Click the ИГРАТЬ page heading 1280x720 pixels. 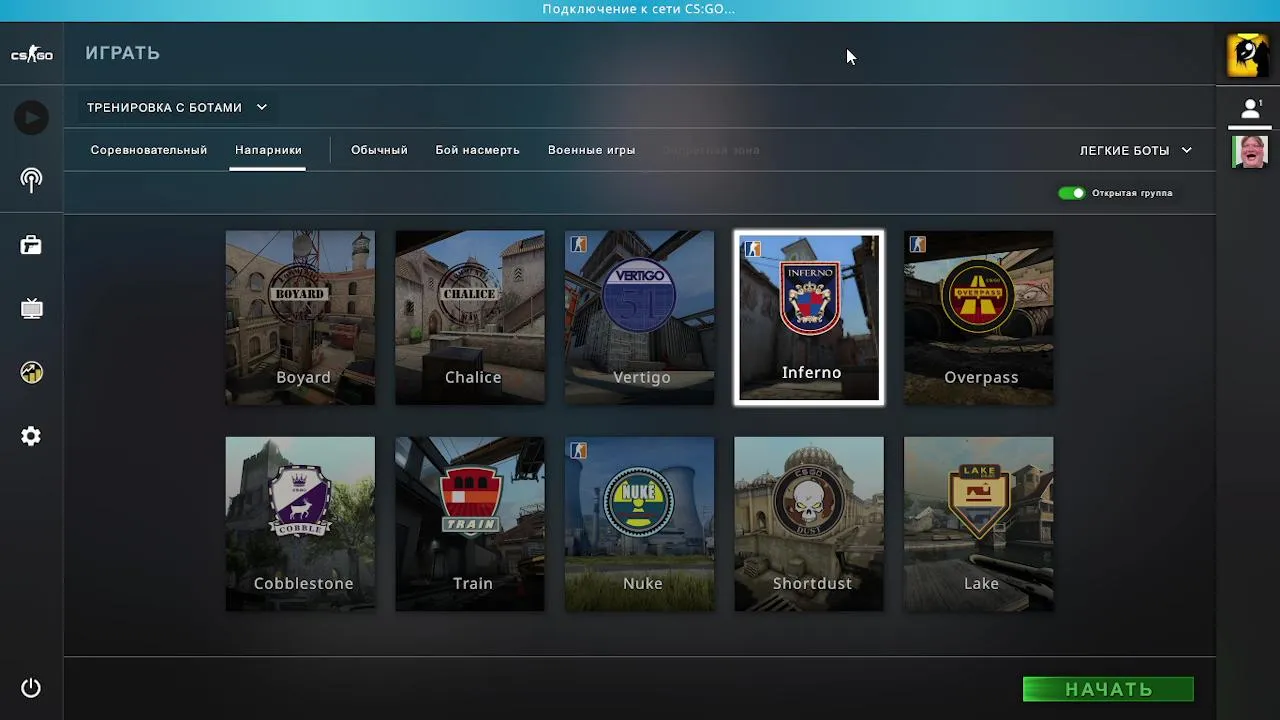(x=122, y=53)
